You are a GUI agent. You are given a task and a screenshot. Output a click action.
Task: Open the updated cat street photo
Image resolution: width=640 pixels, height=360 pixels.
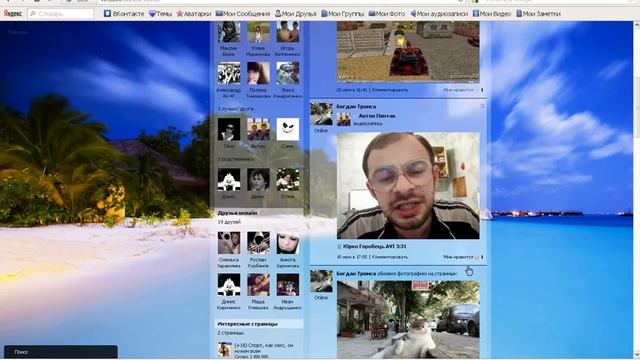click(408, 320)
